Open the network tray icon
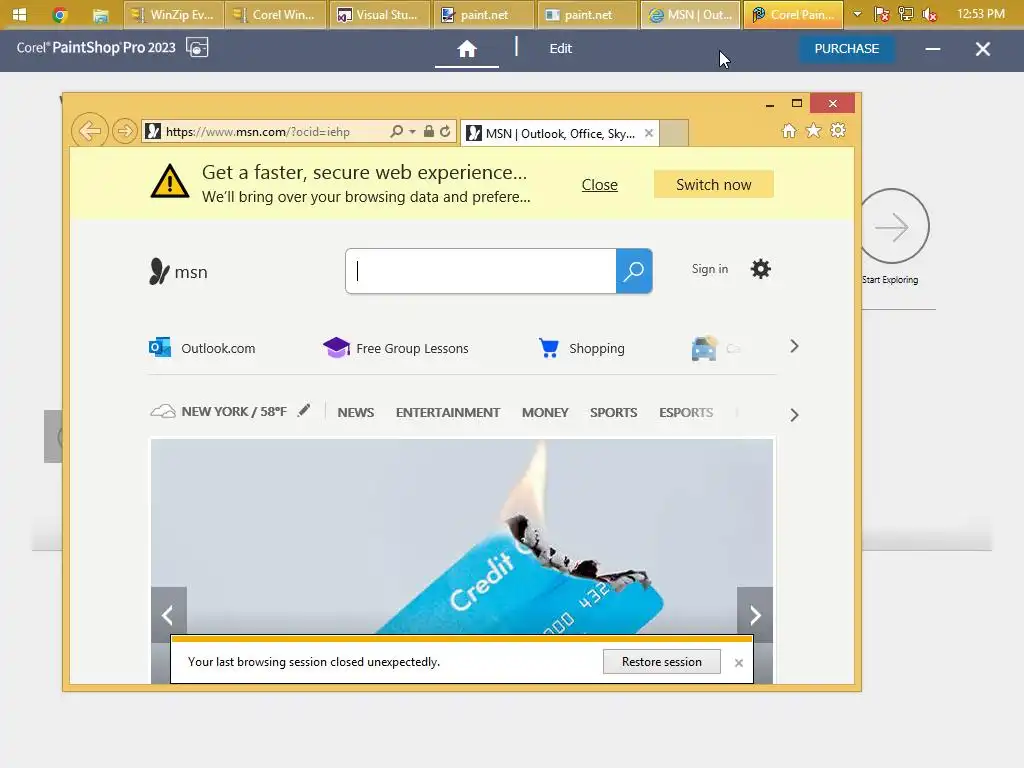 906,14
